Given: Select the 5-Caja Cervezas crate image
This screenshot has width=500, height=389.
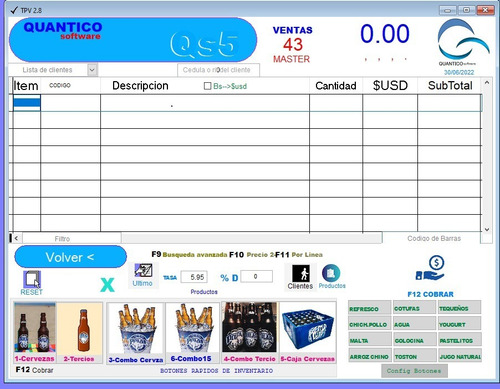Looking at the screenshot, I should pos(308,328).
